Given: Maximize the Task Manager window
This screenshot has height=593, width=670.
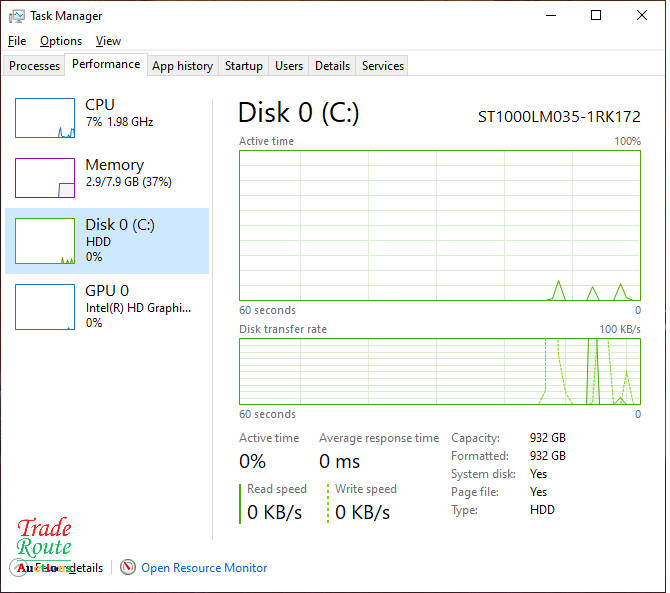Looking at the screenshot, I should coord(596,16).
